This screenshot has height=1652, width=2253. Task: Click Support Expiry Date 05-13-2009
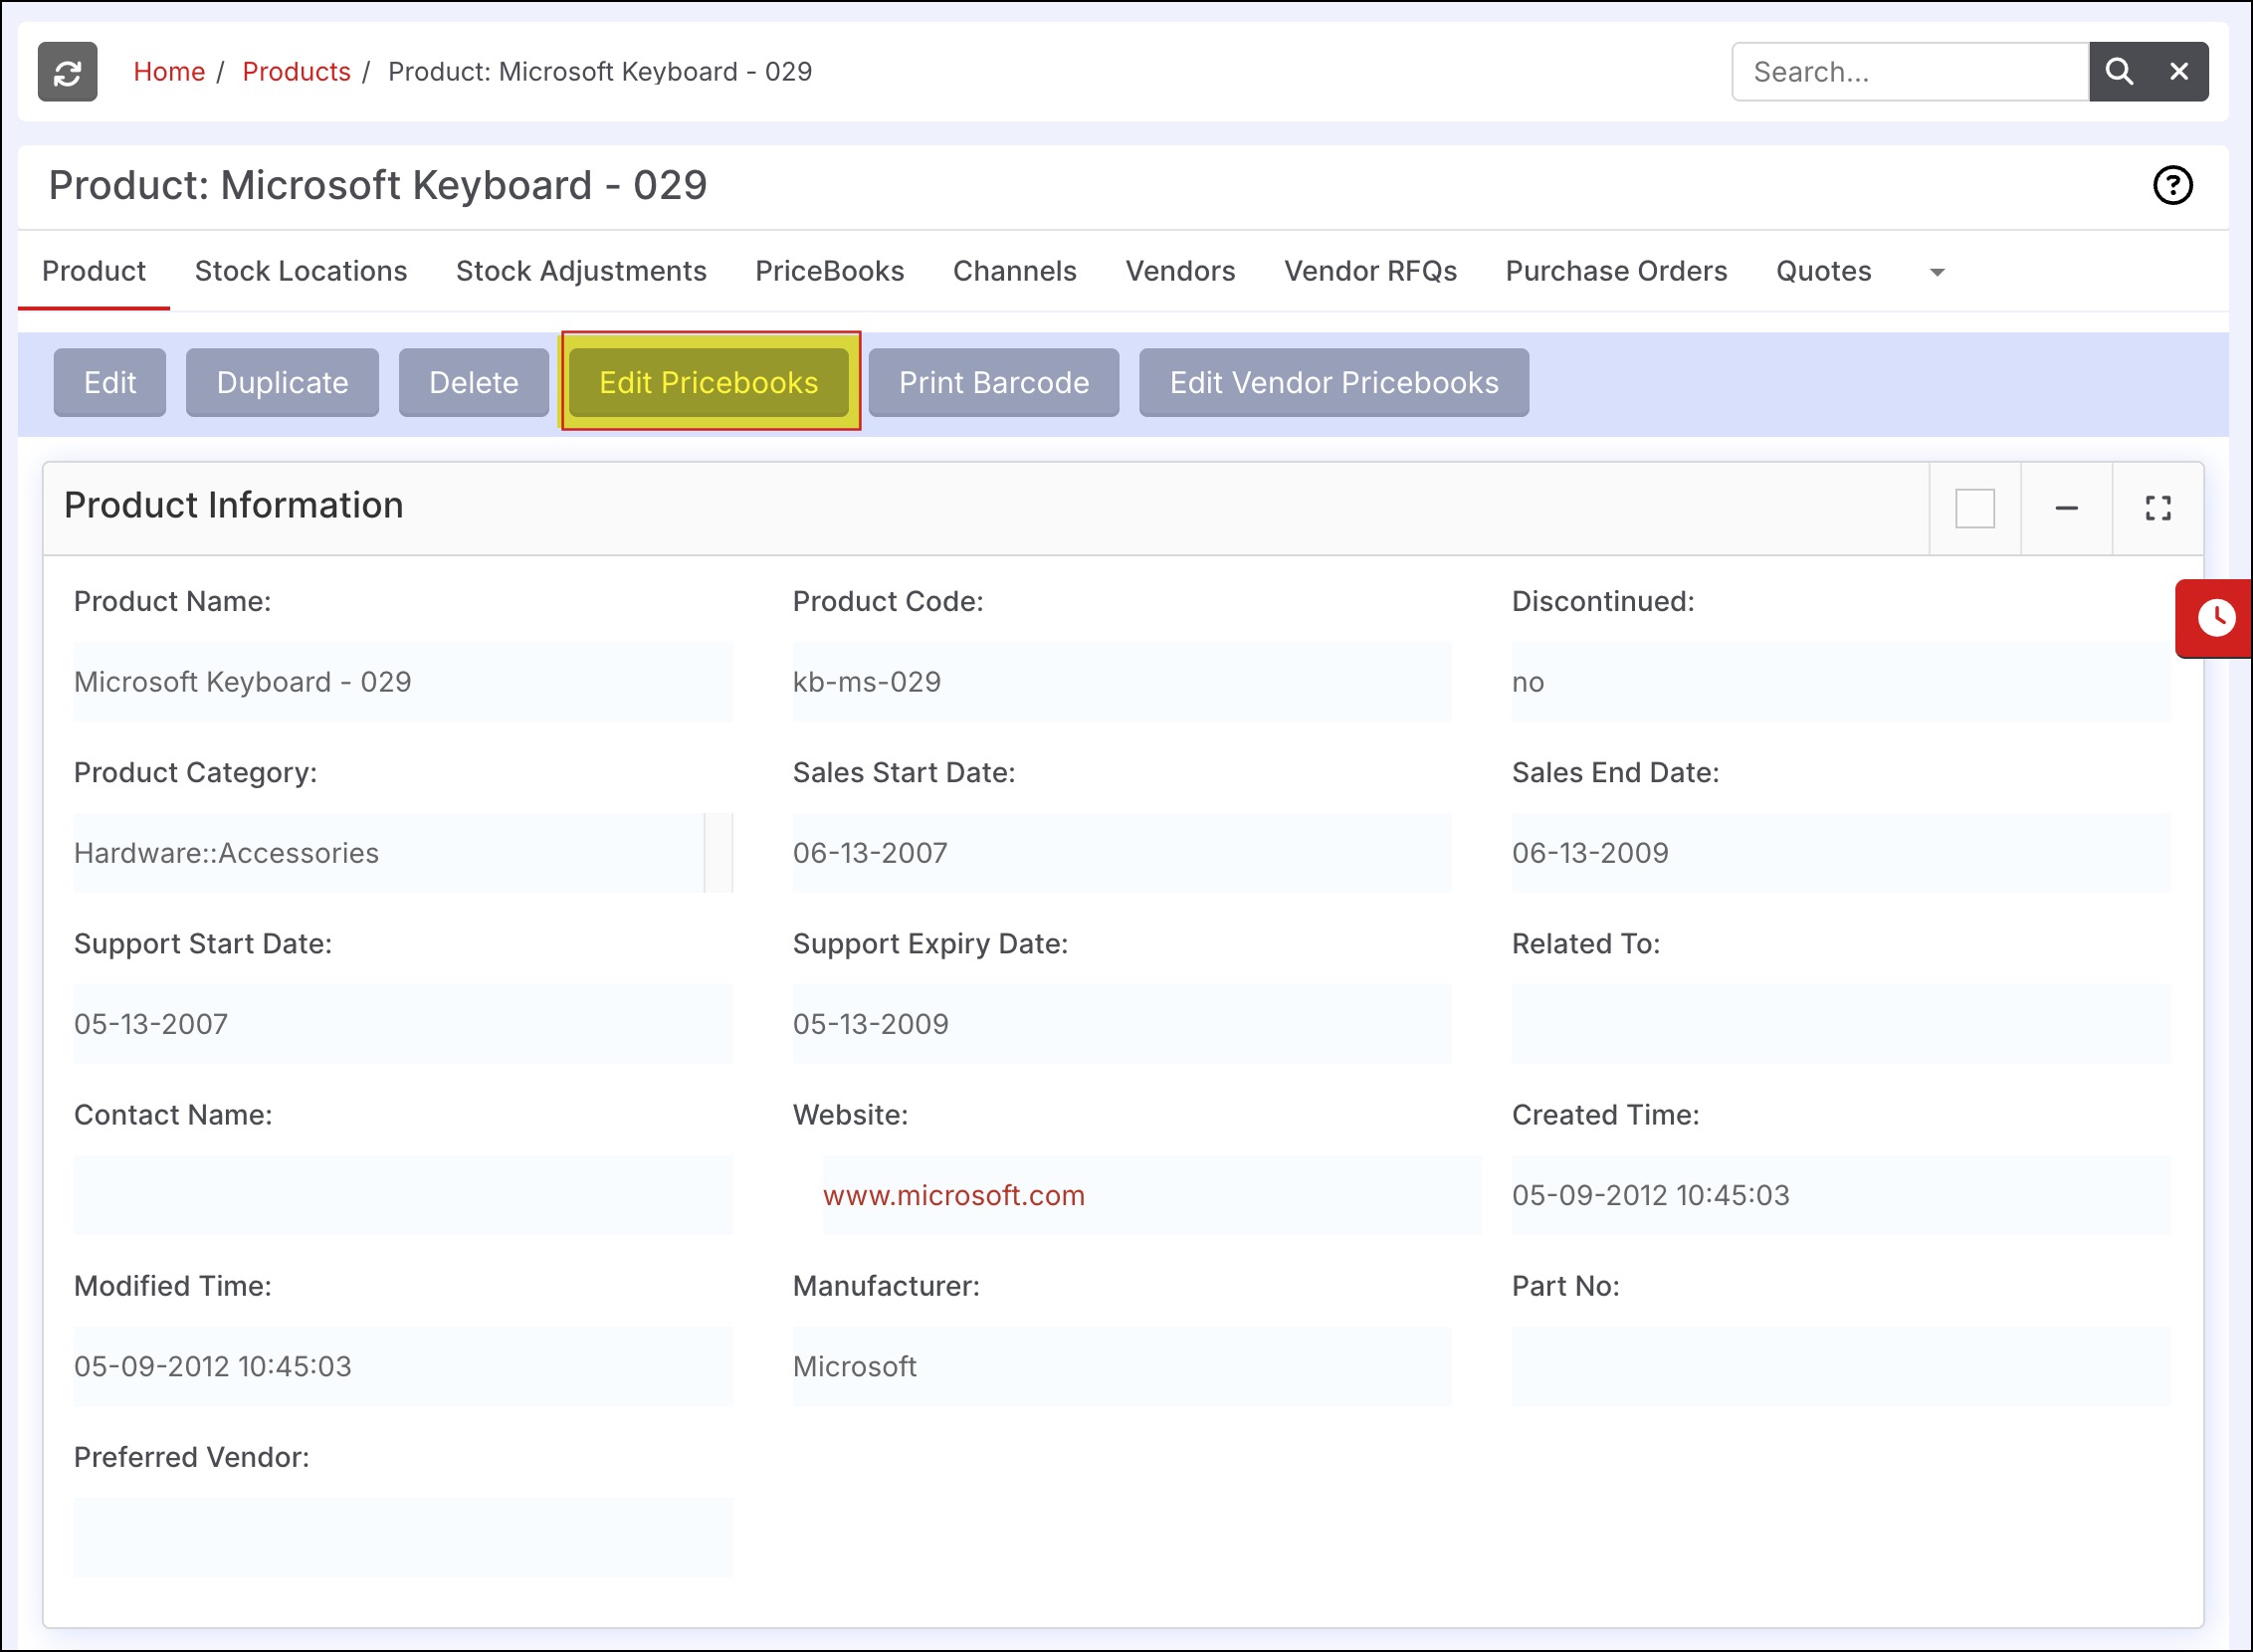click(x=1122, y=1024)
